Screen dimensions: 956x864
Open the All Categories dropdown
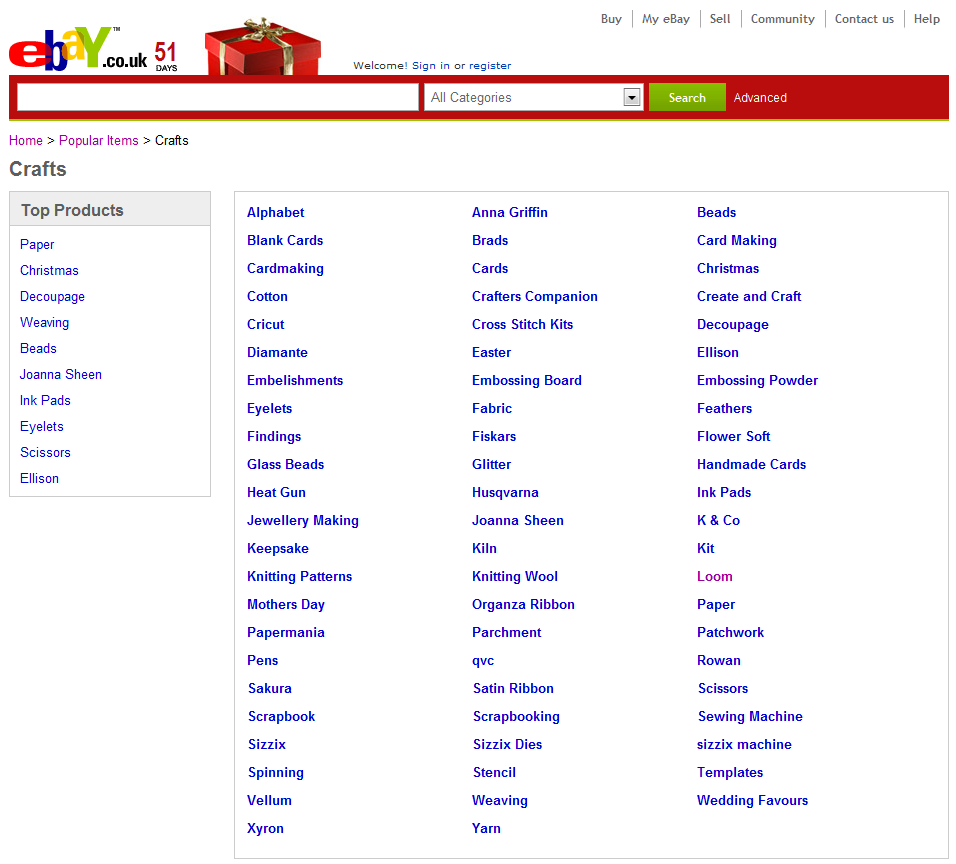coord(533,96)
